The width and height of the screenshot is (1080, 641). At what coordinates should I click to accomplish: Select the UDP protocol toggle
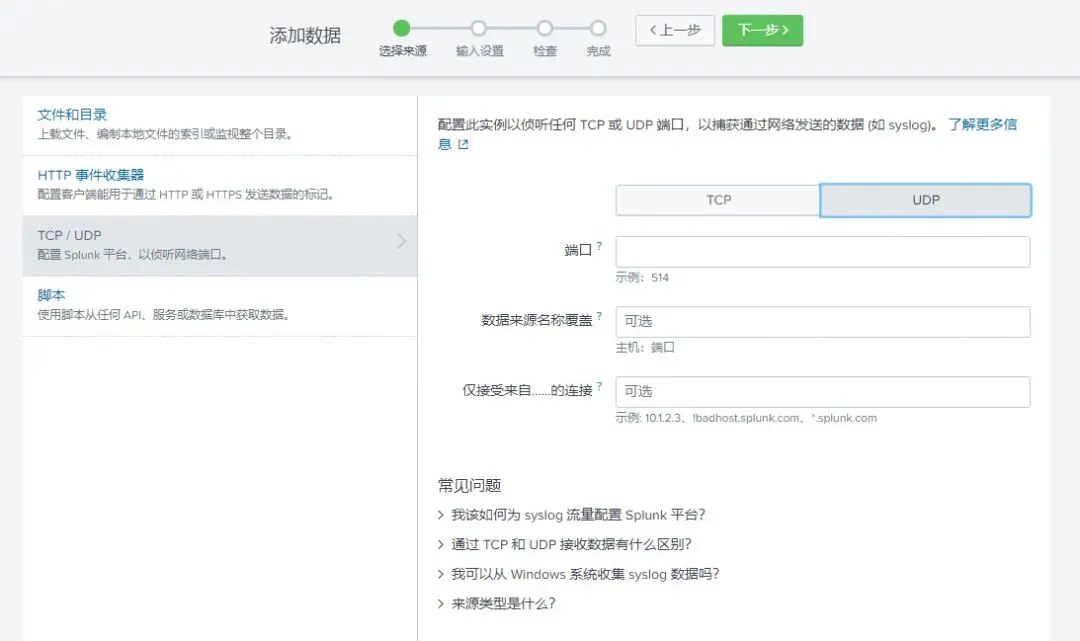[x=926, y=200]
